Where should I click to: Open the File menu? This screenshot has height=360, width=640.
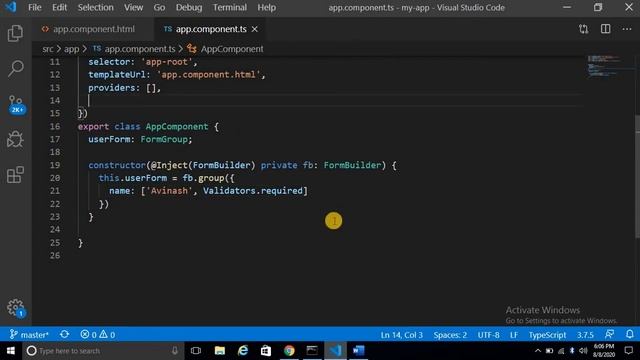(35, 7)
